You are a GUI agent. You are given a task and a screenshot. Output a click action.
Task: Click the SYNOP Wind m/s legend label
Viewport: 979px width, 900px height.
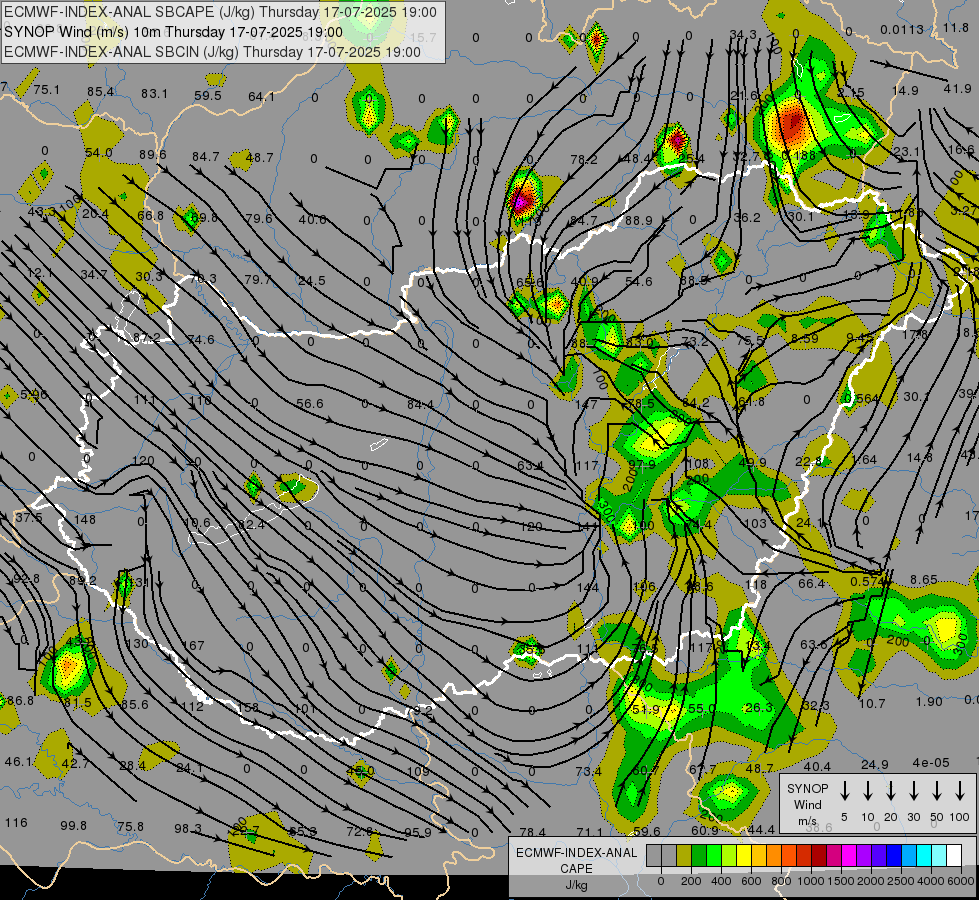click(x=807, y=804)
